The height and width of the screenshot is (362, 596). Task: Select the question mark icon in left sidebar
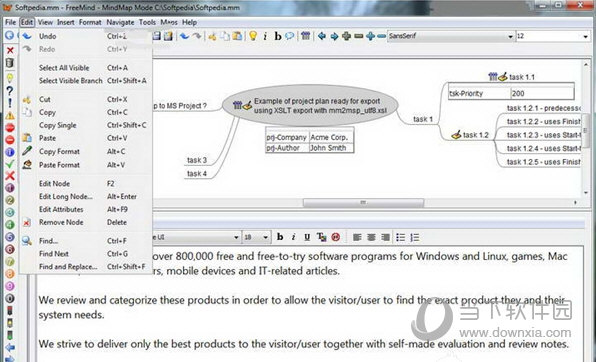point(10,90)
